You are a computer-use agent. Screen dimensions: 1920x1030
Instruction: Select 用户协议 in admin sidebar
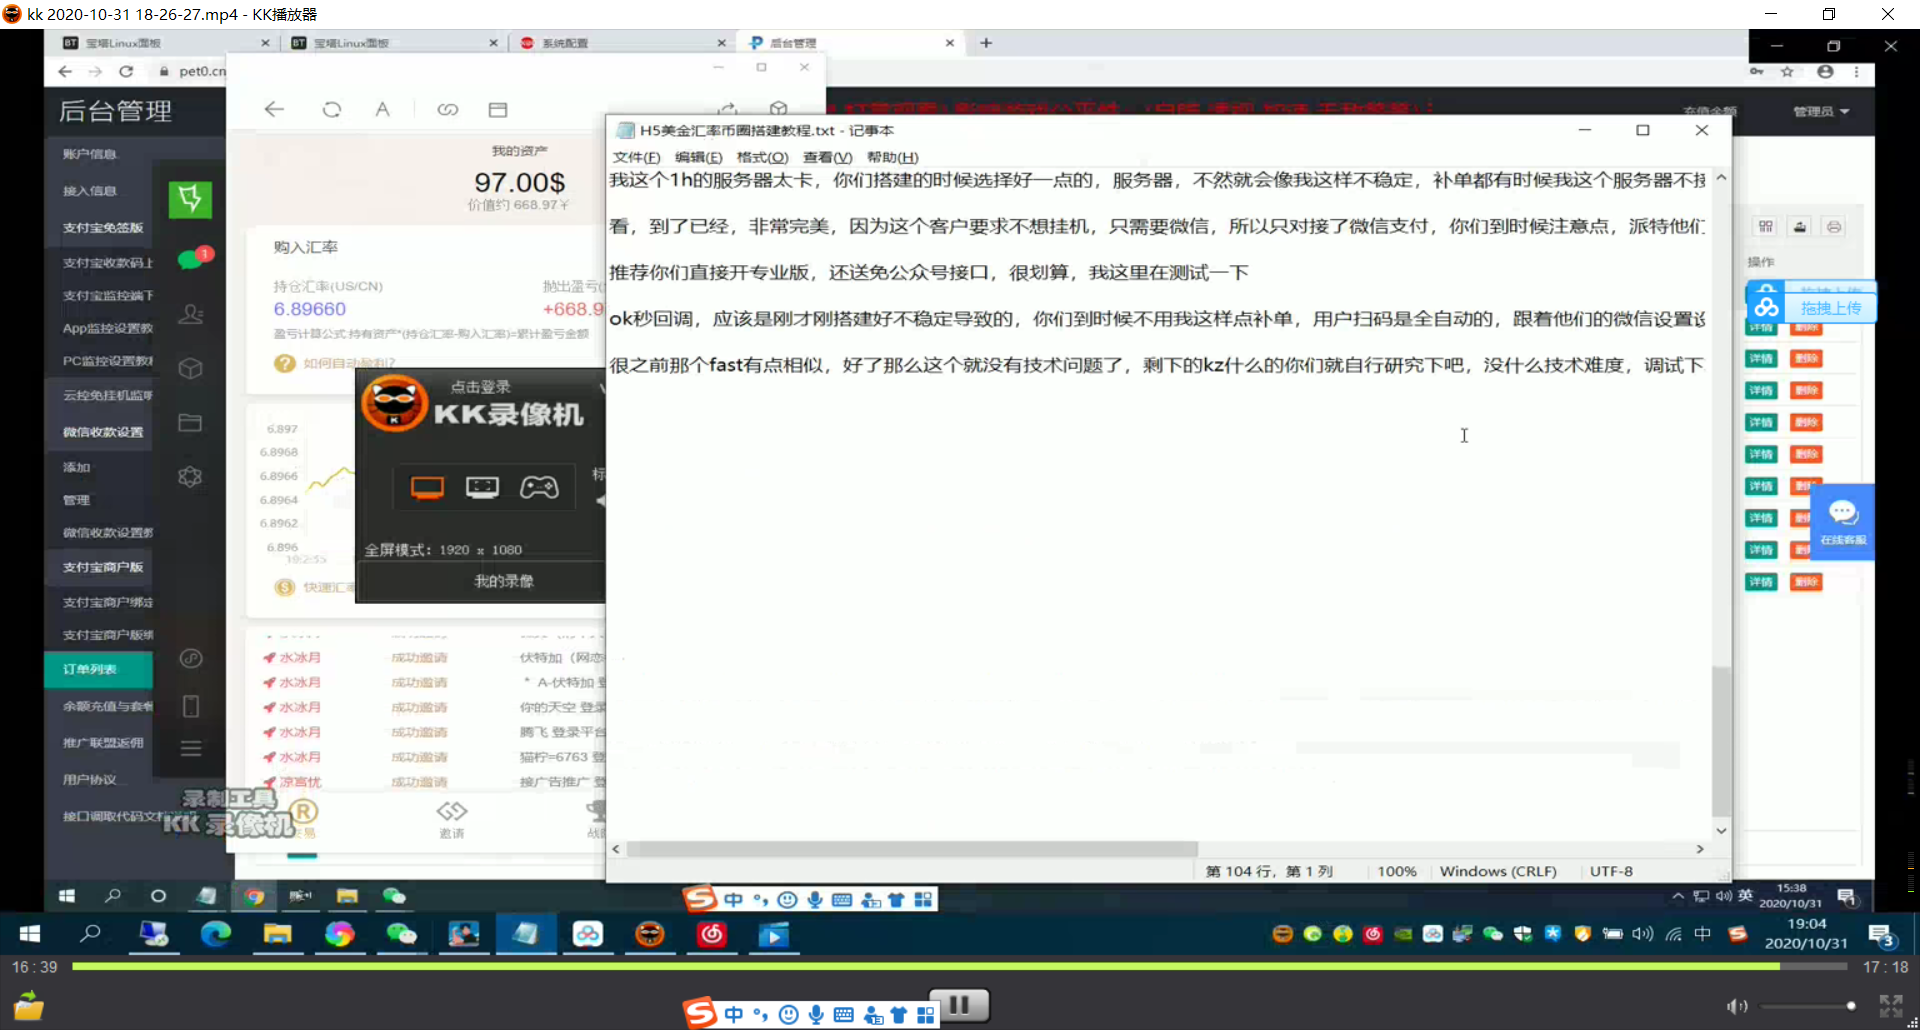tap(90, 779)
